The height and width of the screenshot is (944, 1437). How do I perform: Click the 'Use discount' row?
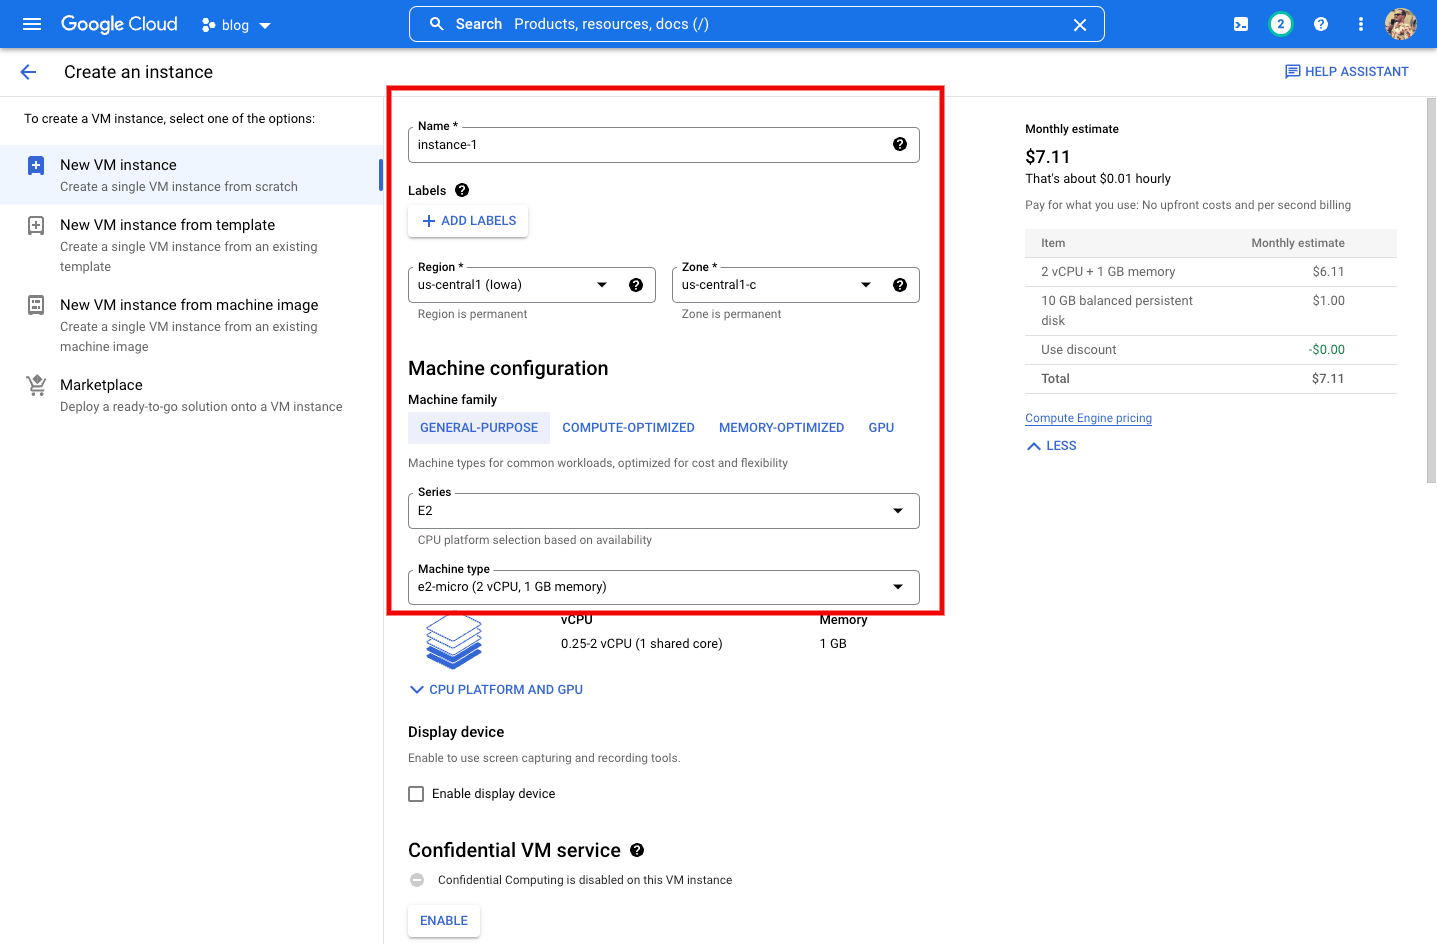pos(1211,350)
